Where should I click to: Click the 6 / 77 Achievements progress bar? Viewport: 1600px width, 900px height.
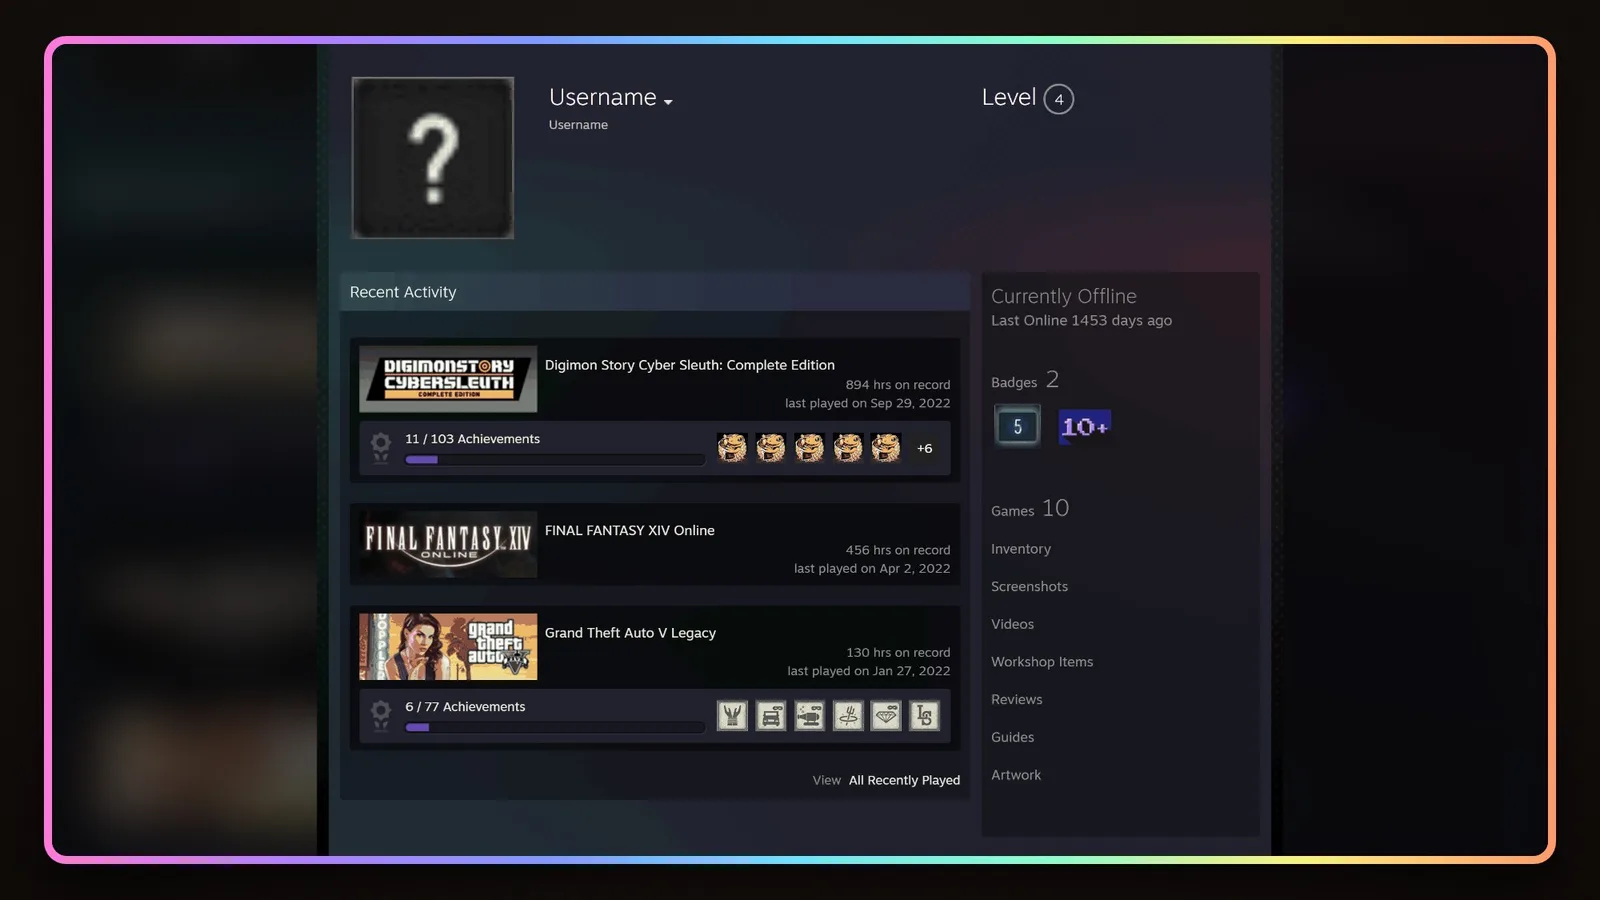(x=555, y=727)
